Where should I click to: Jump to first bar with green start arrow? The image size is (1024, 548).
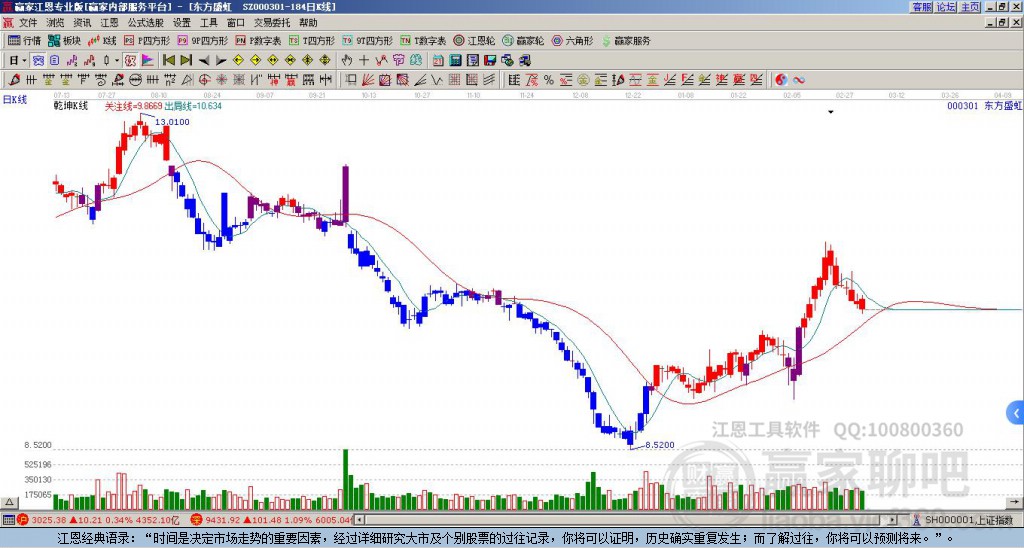(x=168, y=60)
